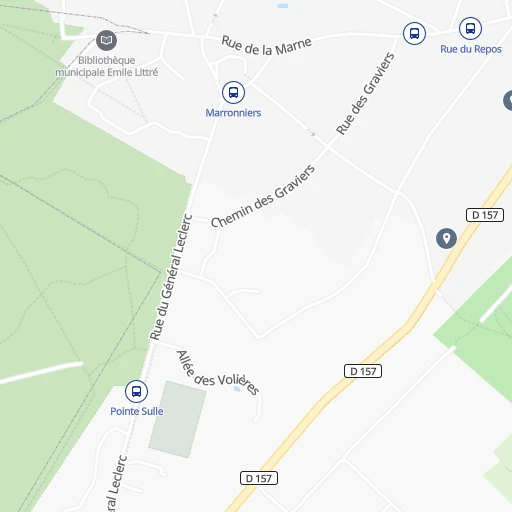The height and width of the screenshot is (512, 512).
Task: Click the location pin near D 157
Action: 446,238
